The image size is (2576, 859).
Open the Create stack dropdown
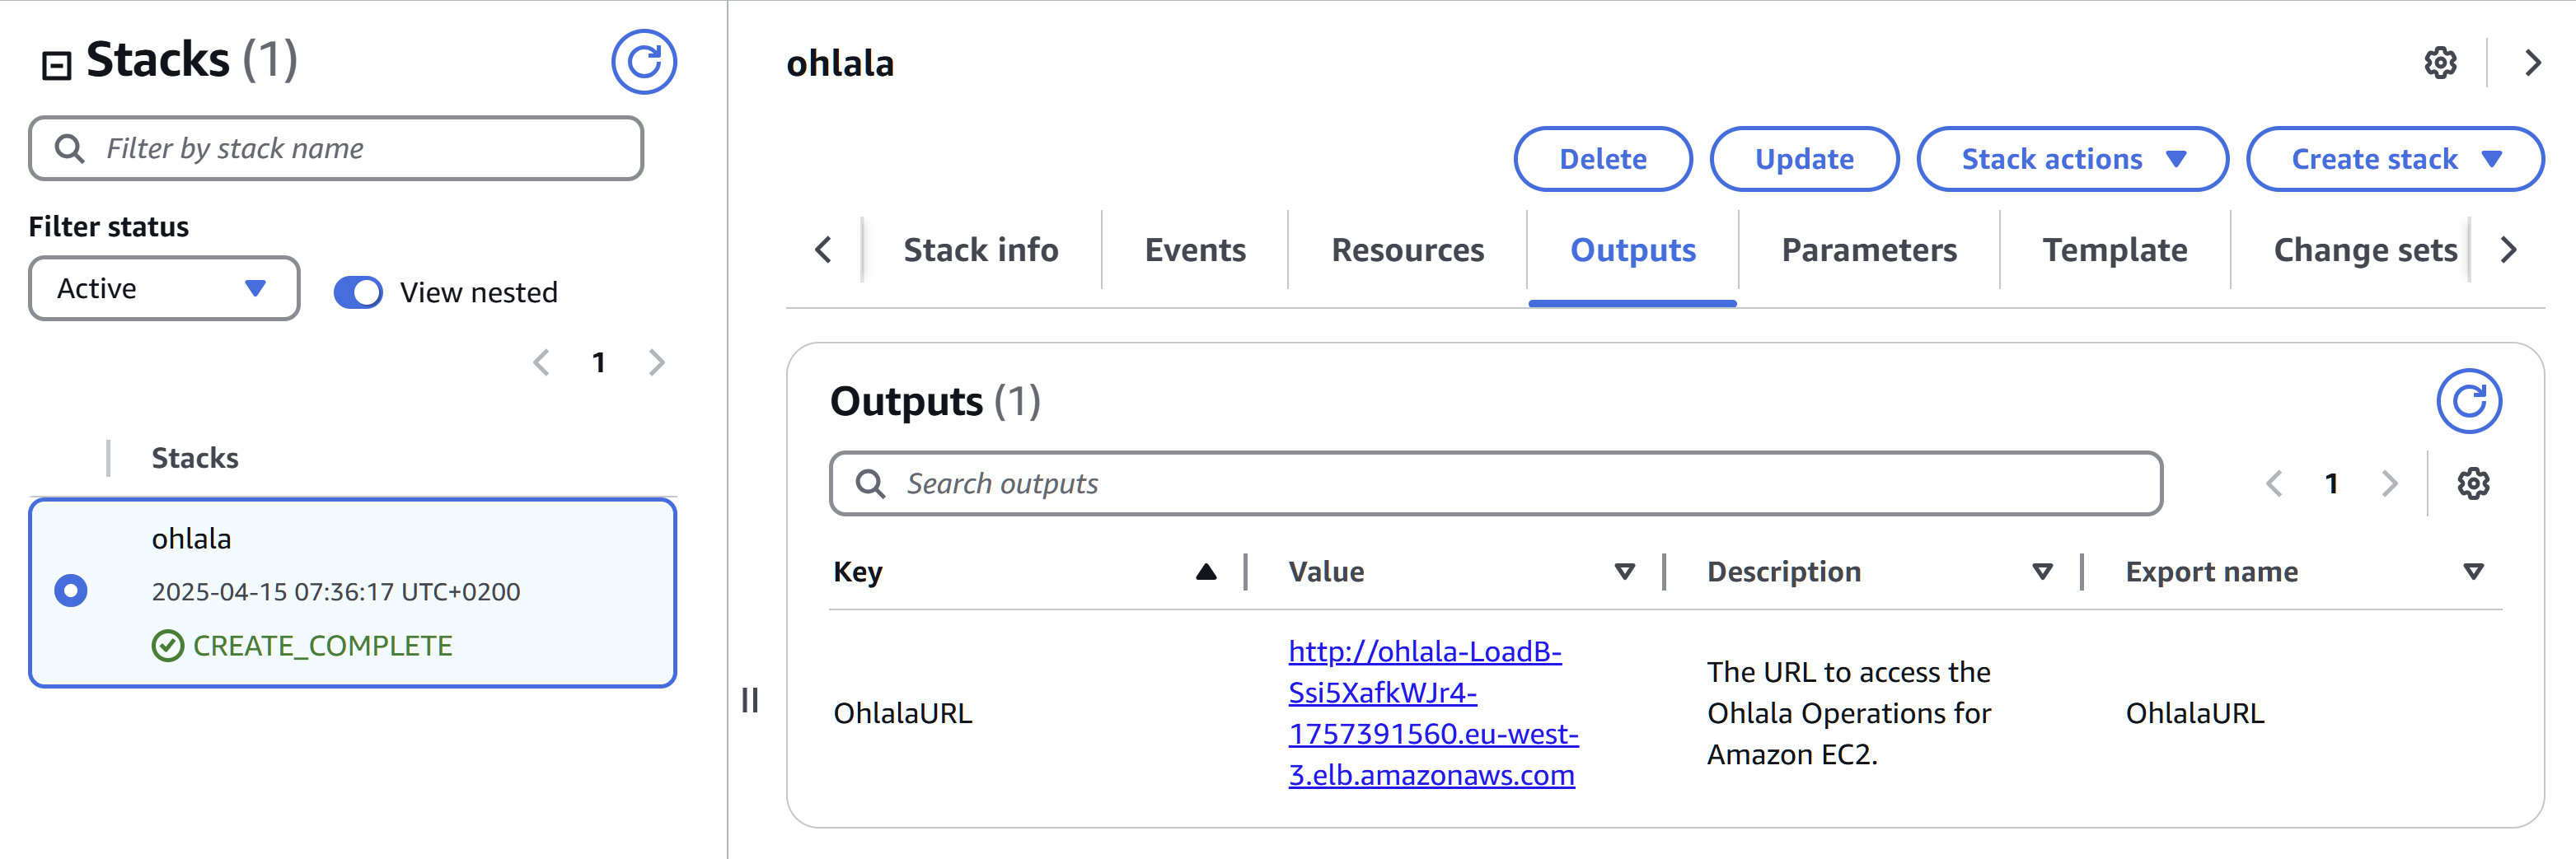(2395, 159)
